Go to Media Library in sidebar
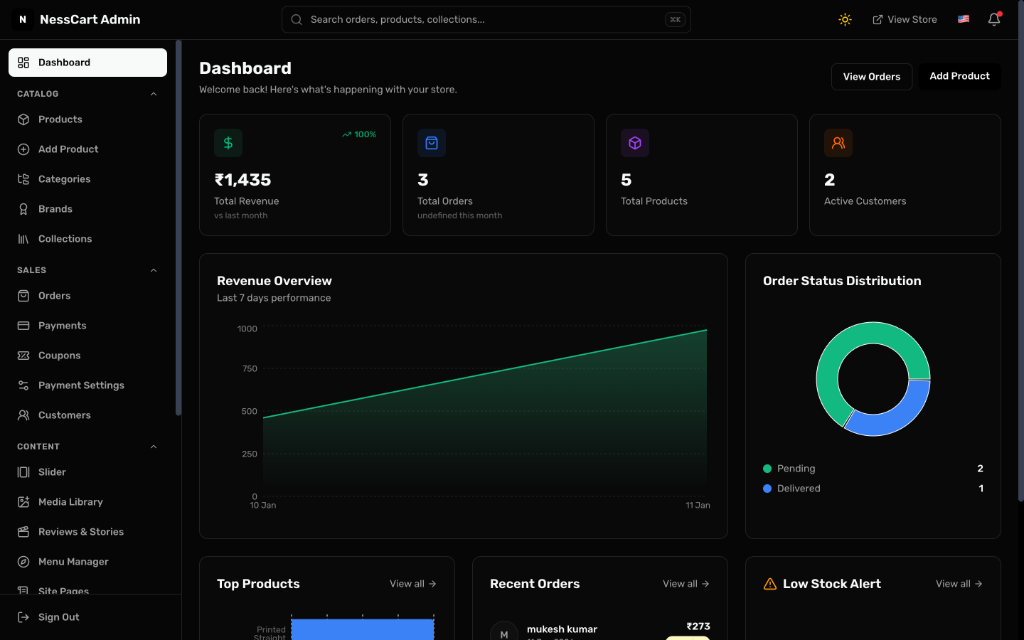Viewport: 1024px width, 640px height. (70, 502)
